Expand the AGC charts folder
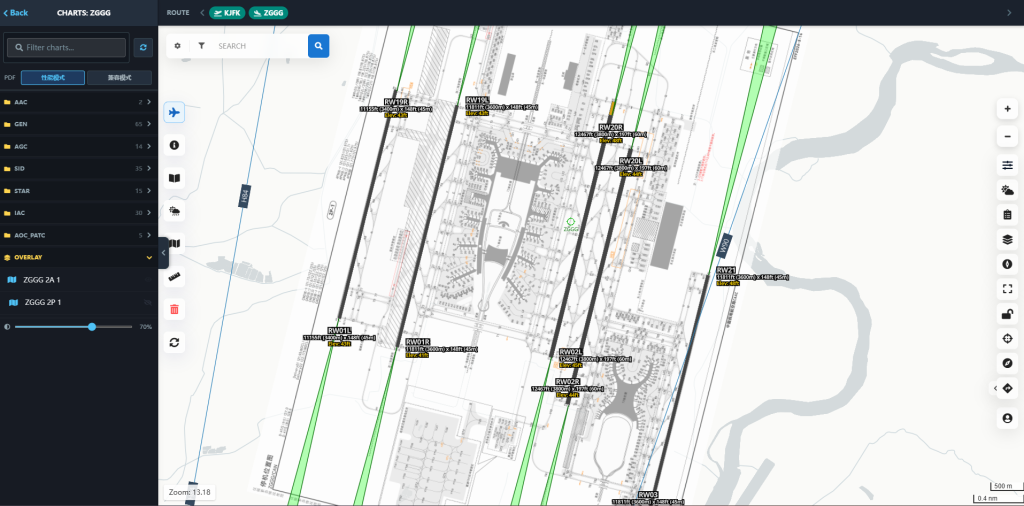The image size is (1024, 506). 78,146
